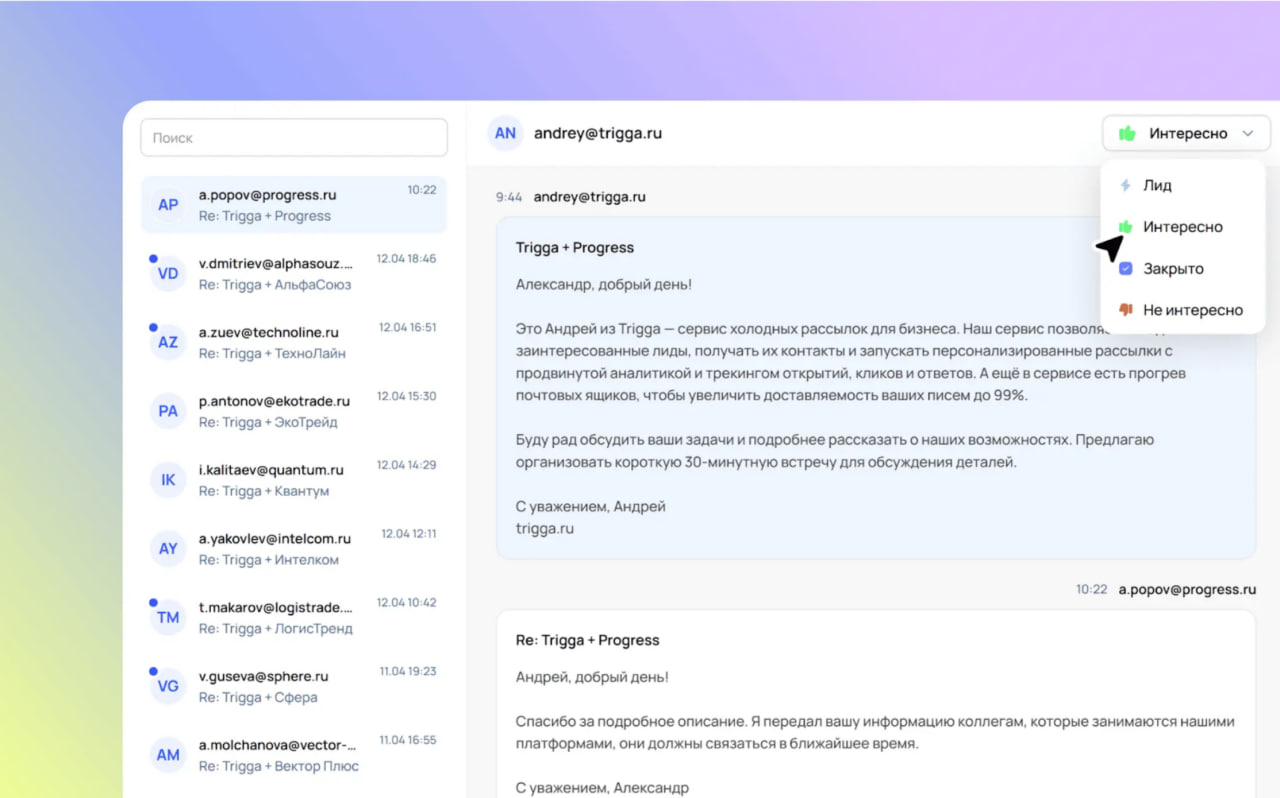Click the trigga.ru link in the email signature

pos(545,528)
